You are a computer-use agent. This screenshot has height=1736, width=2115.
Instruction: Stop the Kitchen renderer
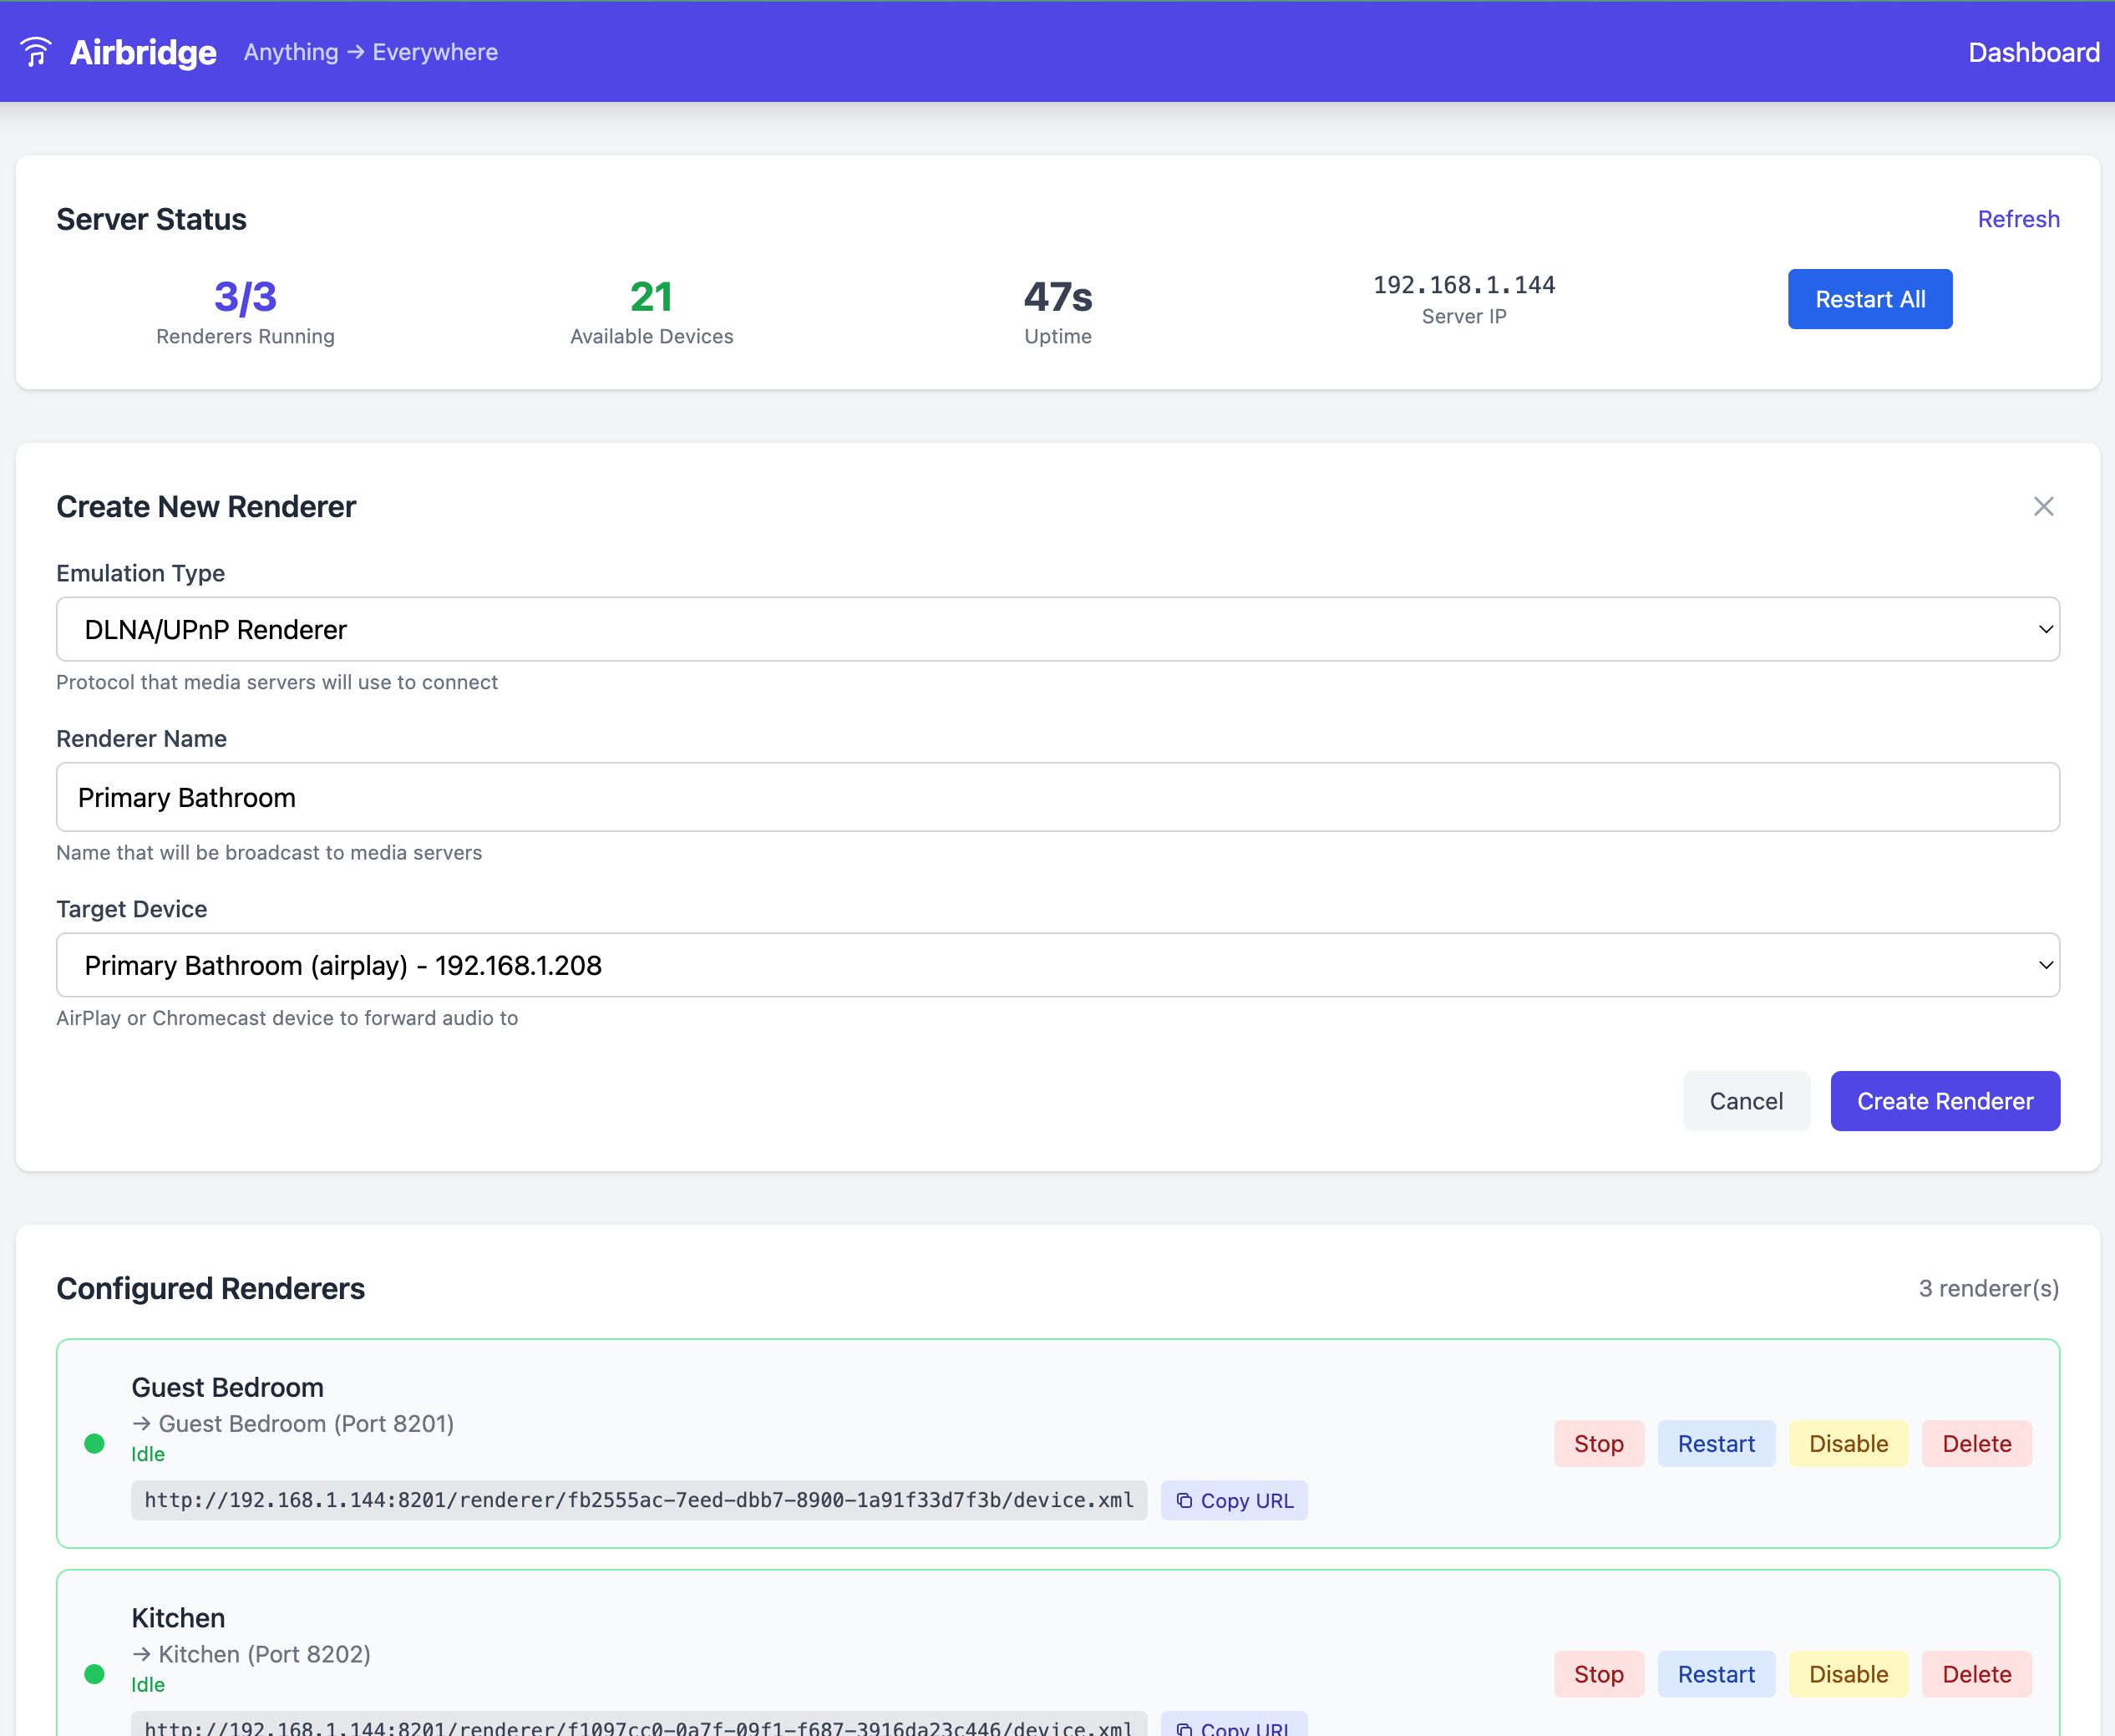coord(1599,1674)
